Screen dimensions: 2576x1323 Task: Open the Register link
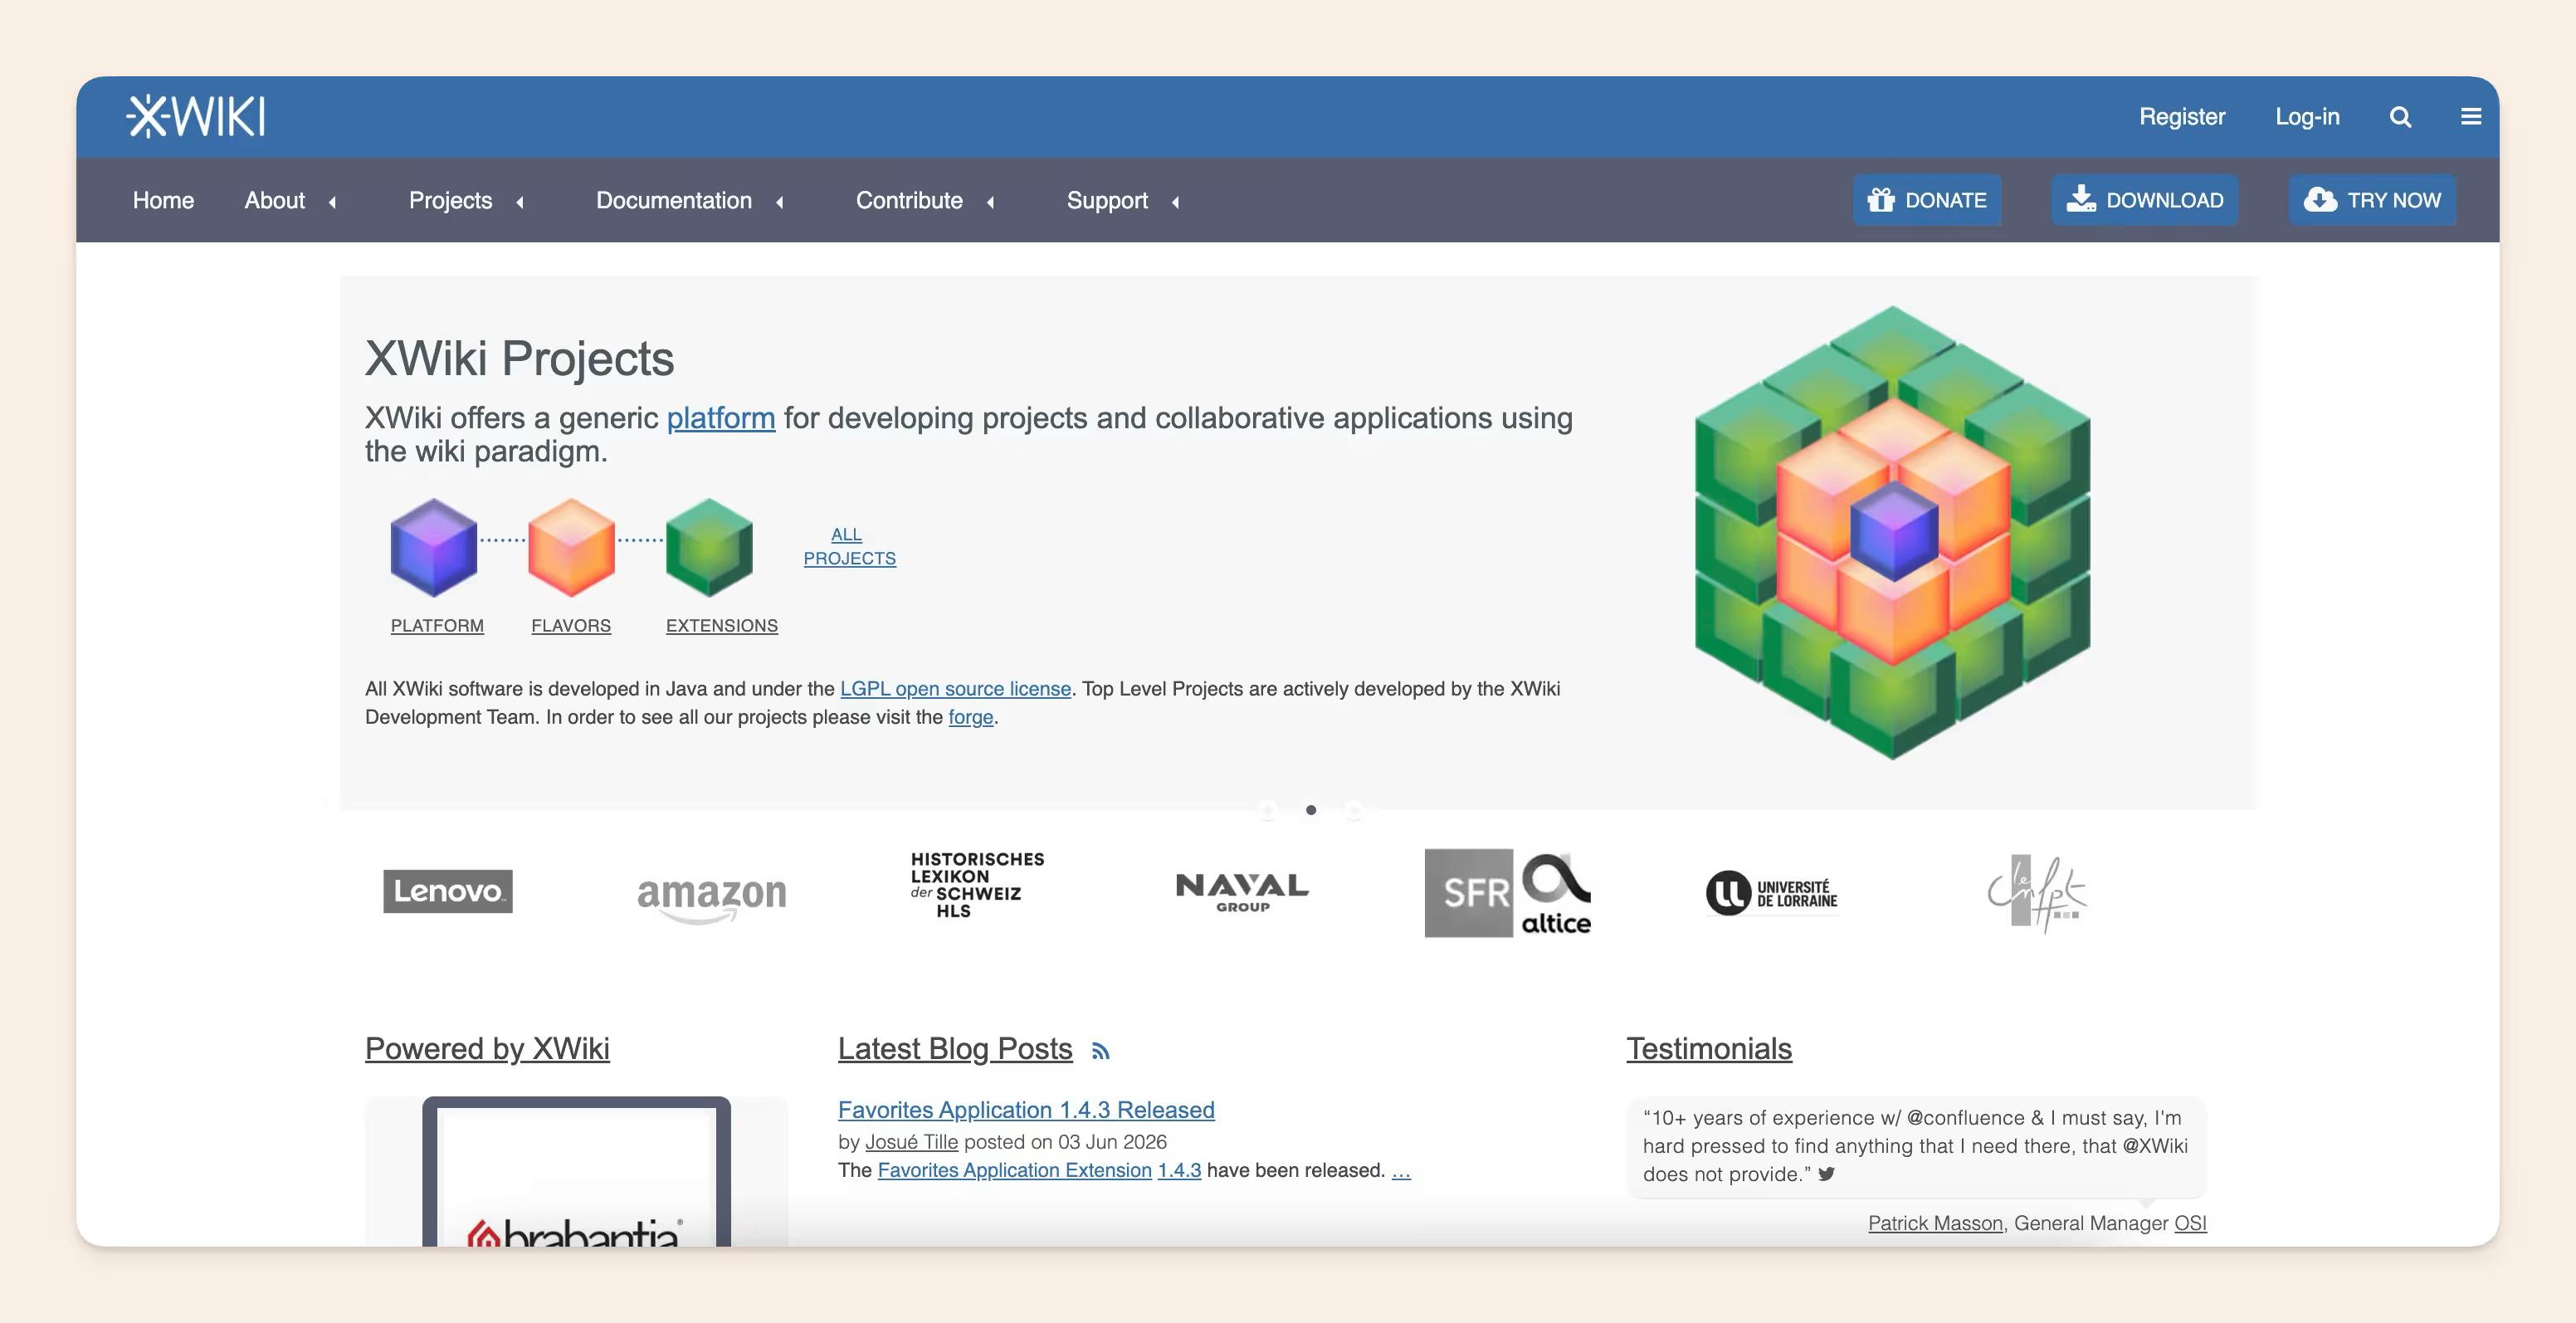2182,117
